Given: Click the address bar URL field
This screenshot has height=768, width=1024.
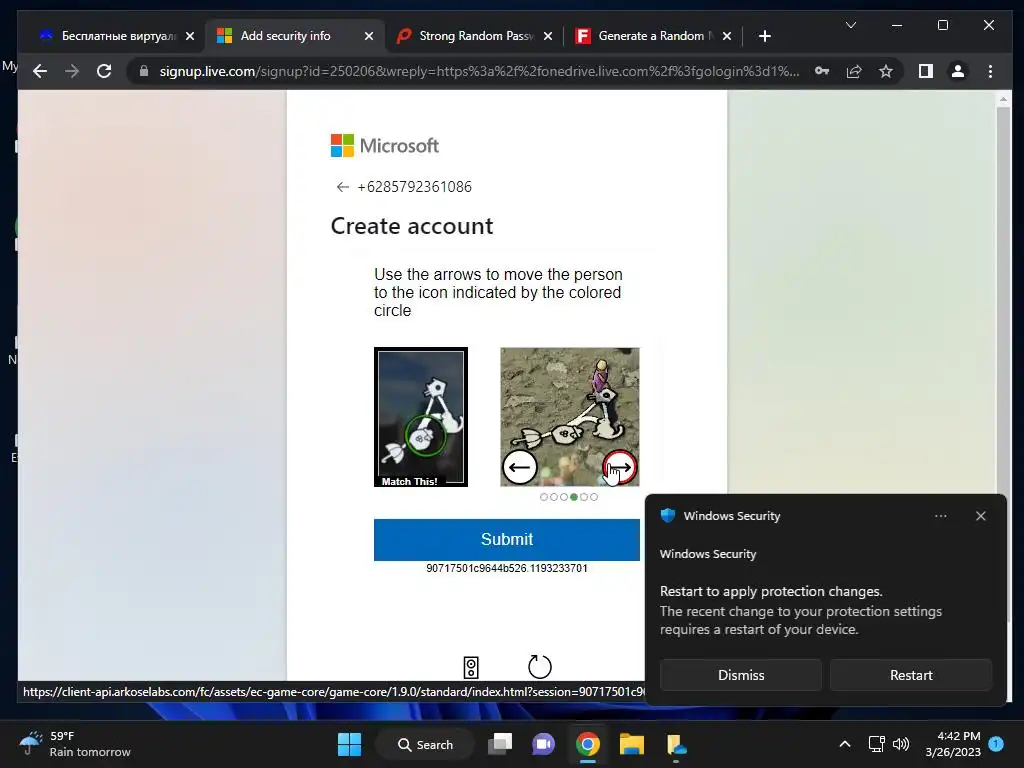Looking at the screenshot, I should [479, 71].
